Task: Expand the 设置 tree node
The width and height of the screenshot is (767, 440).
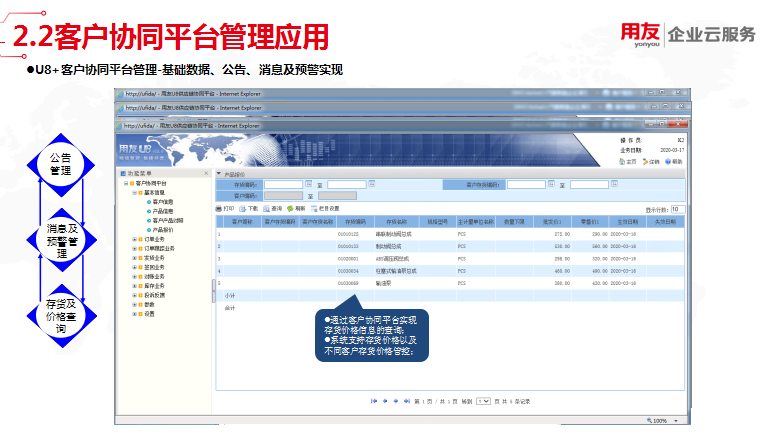Action: tap(135, 314)
